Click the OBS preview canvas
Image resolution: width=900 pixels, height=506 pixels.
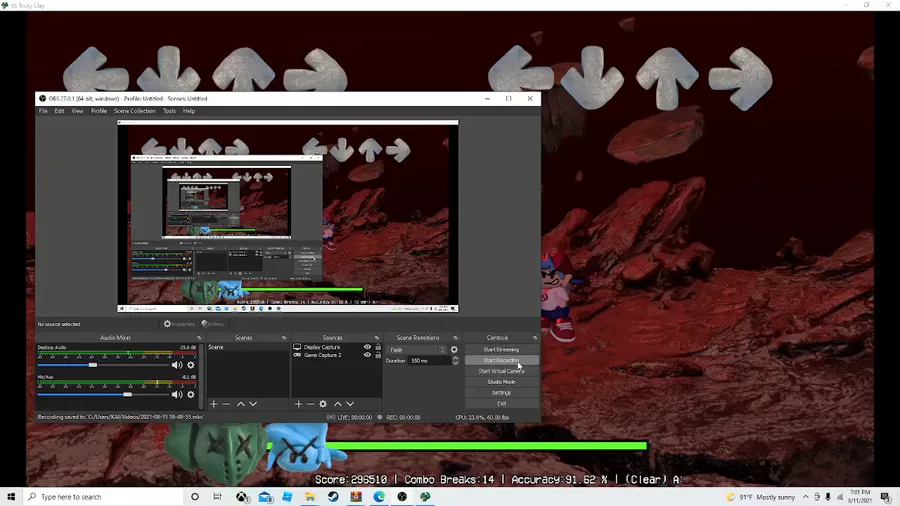288,216
